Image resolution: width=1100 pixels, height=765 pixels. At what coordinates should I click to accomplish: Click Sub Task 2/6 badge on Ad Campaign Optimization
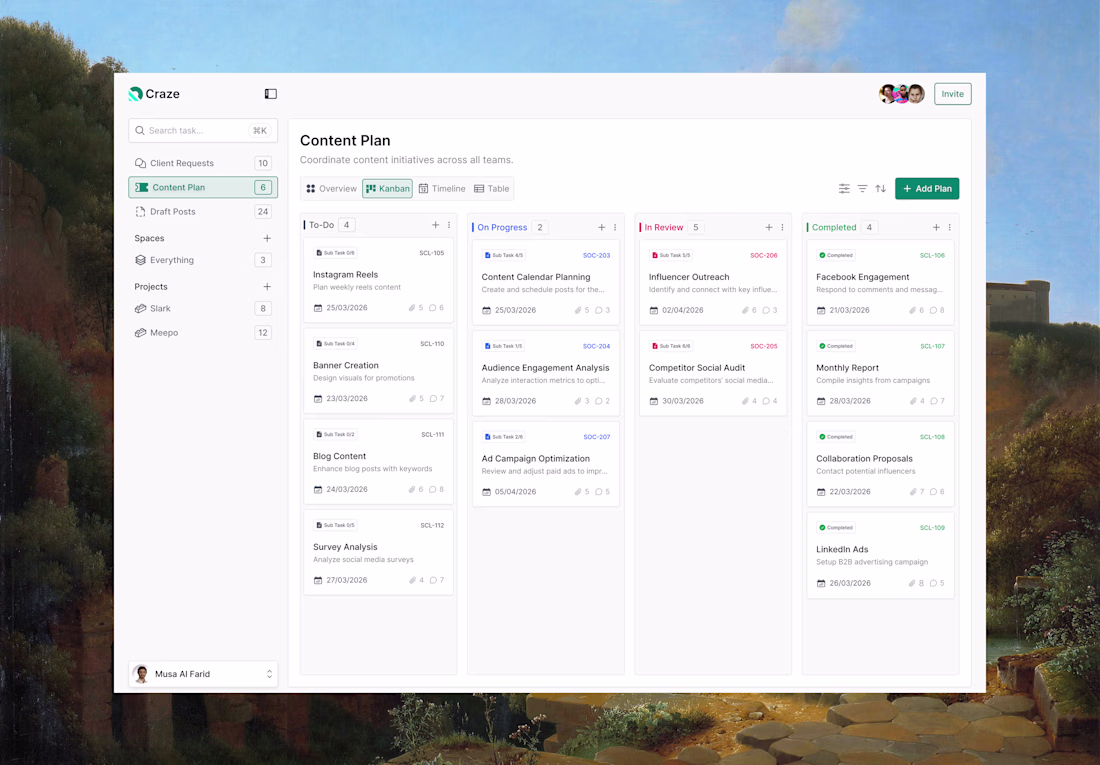point(504,437)
